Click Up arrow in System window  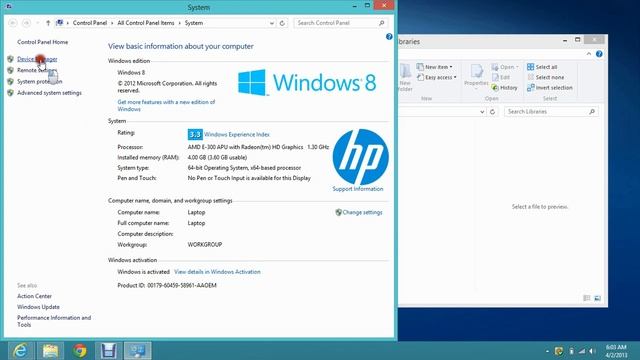pos(48,23)
